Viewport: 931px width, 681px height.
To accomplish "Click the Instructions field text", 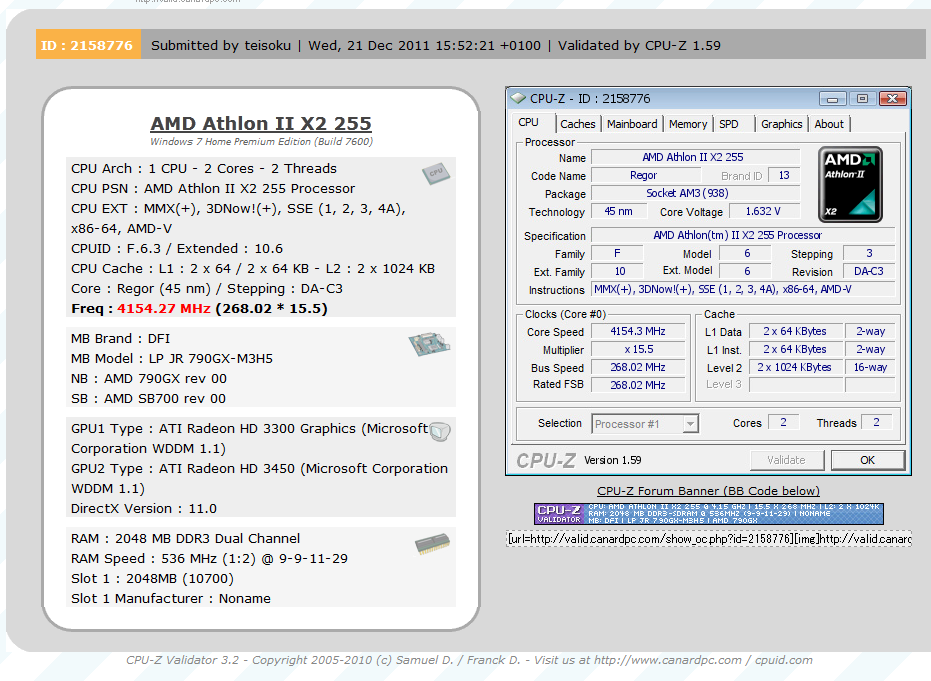I will coord(743,290).
